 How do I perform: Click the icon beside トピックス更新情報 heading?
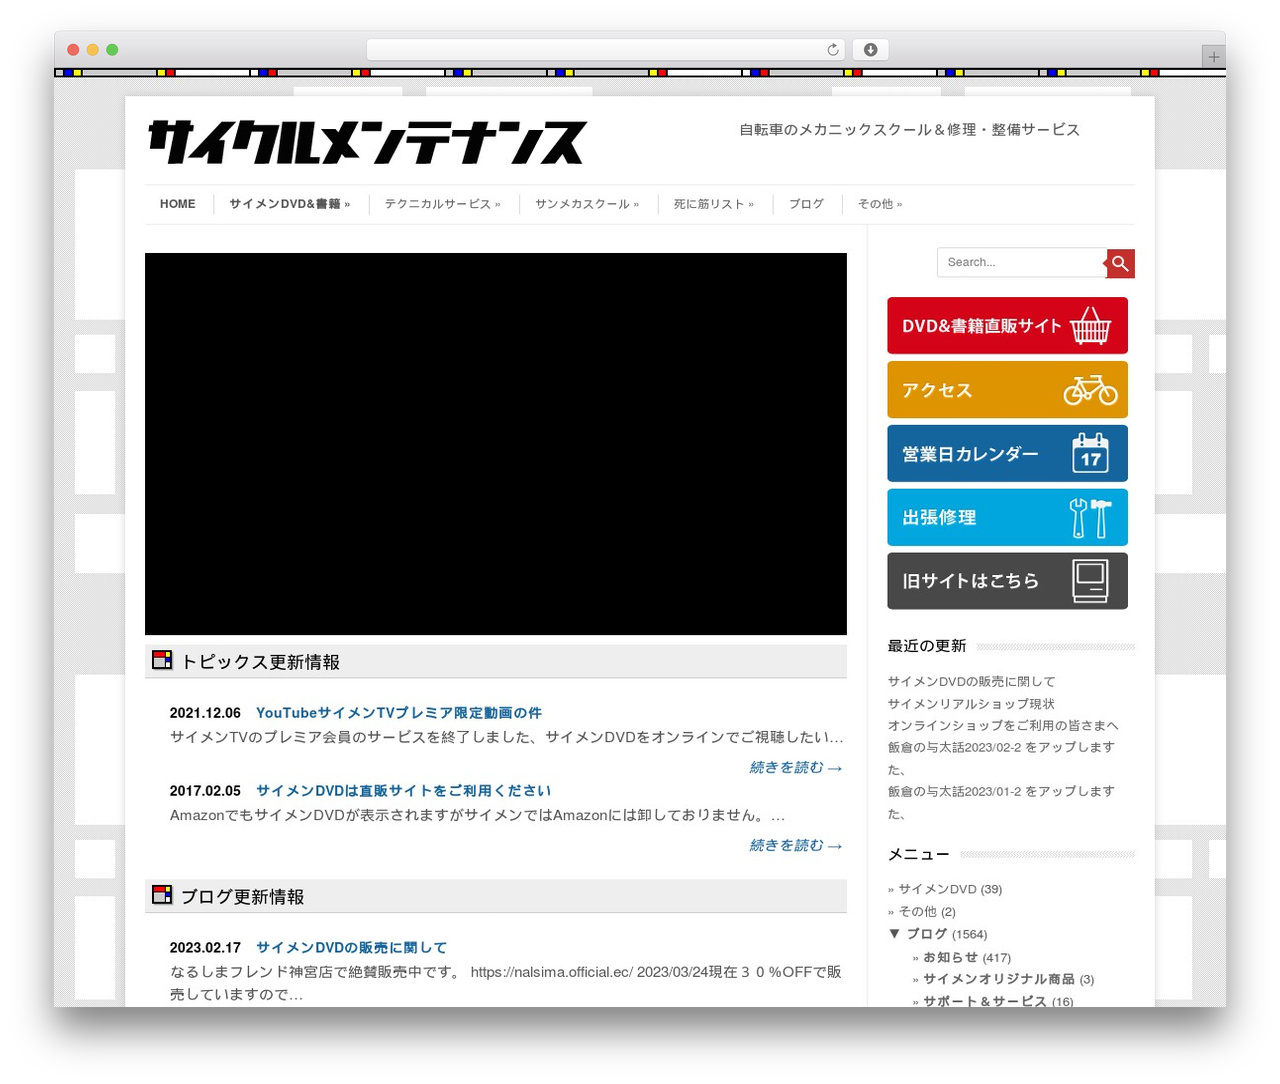[162, 660]
